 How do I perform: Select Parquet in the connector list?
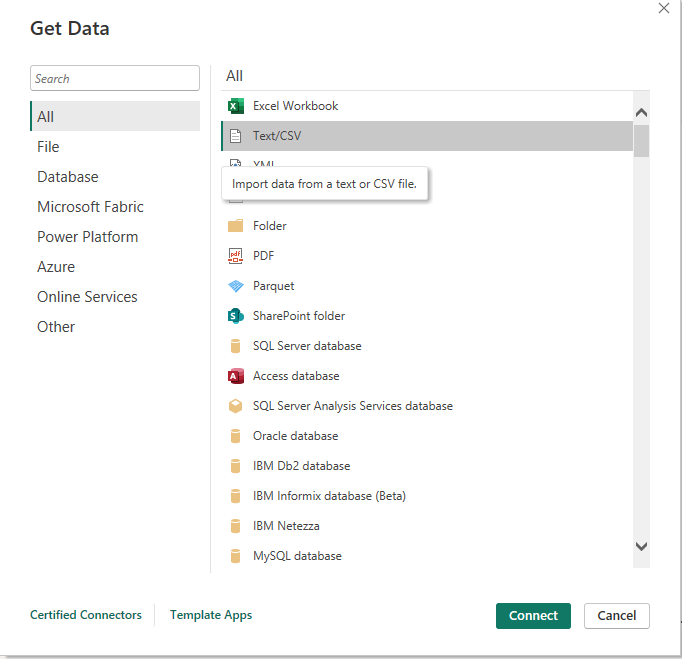click(427, 286)
